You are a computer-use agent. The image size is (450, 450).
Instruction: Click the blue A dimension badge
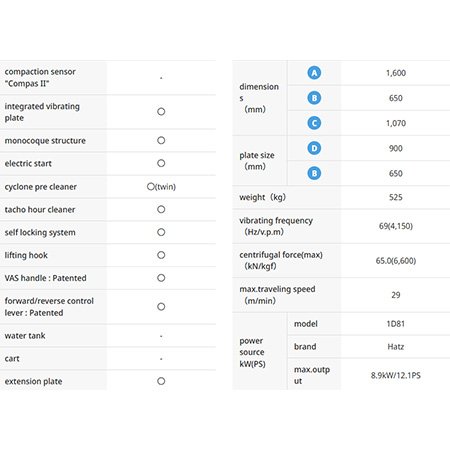click(314, 73)
